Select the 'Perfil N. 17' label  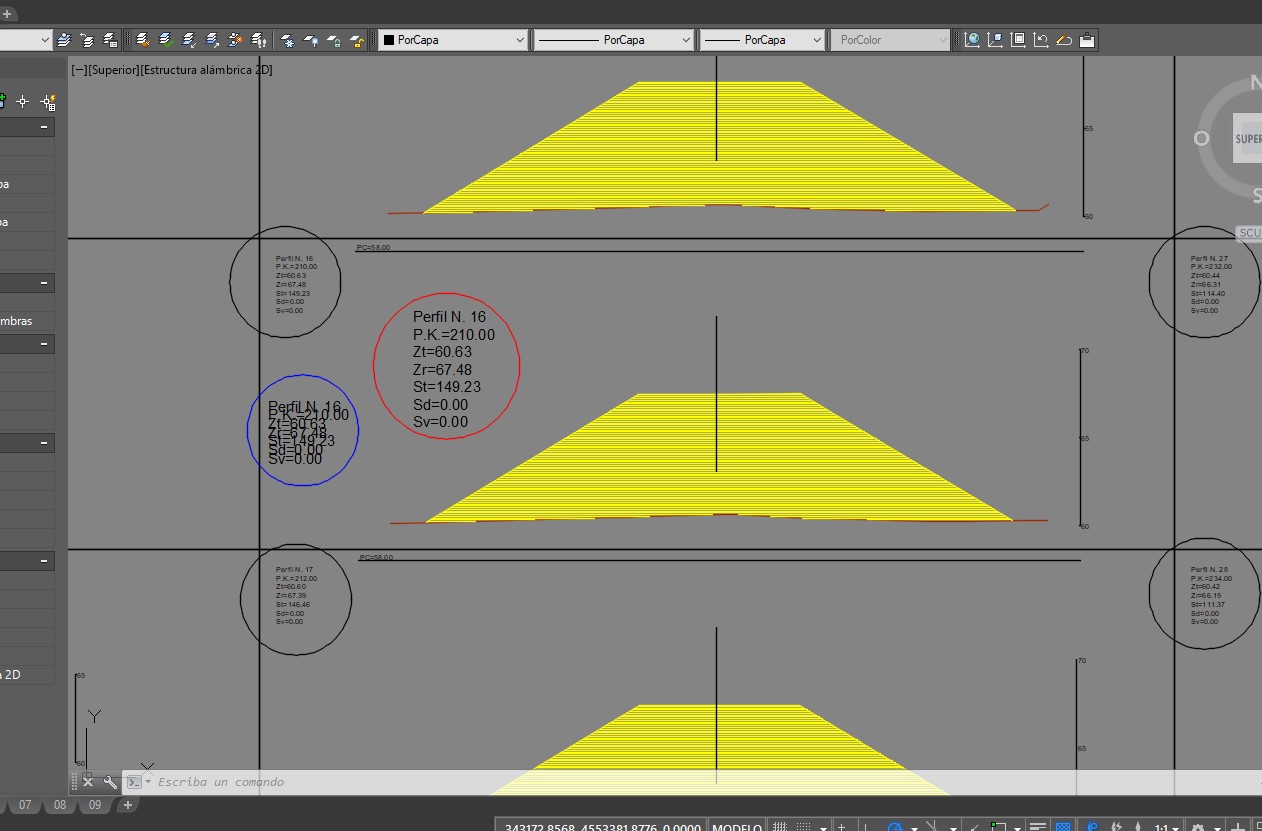[x=295, y=570]
